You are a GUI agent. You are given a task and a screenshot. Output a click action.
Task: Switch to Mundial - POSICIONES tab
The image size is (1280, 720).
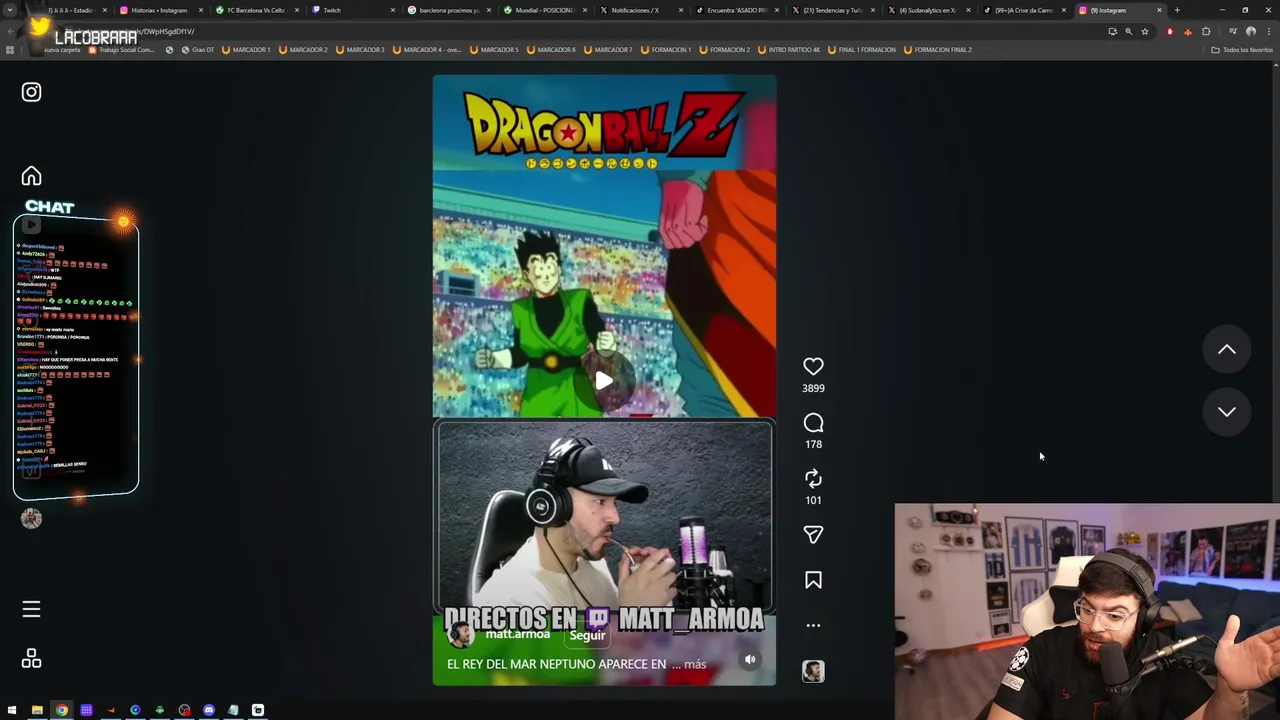click(543, 10)
